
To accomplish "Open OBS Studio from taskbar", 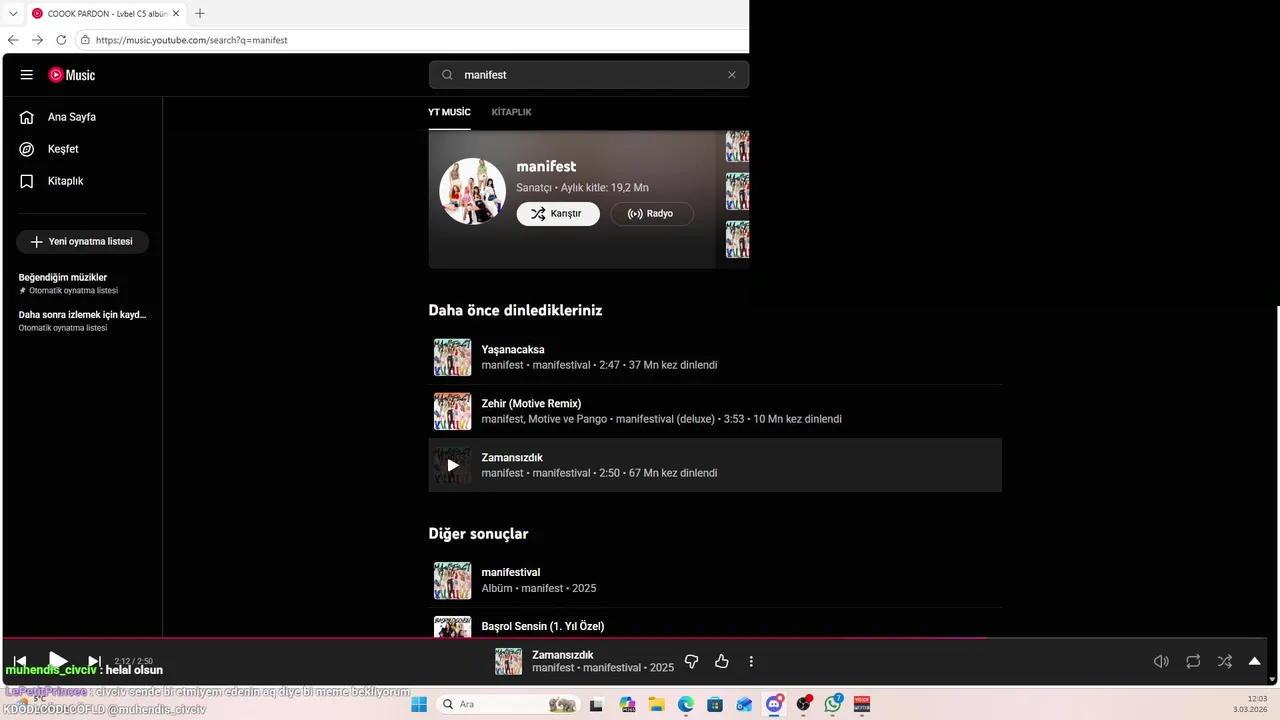I will tap(803, 704).
